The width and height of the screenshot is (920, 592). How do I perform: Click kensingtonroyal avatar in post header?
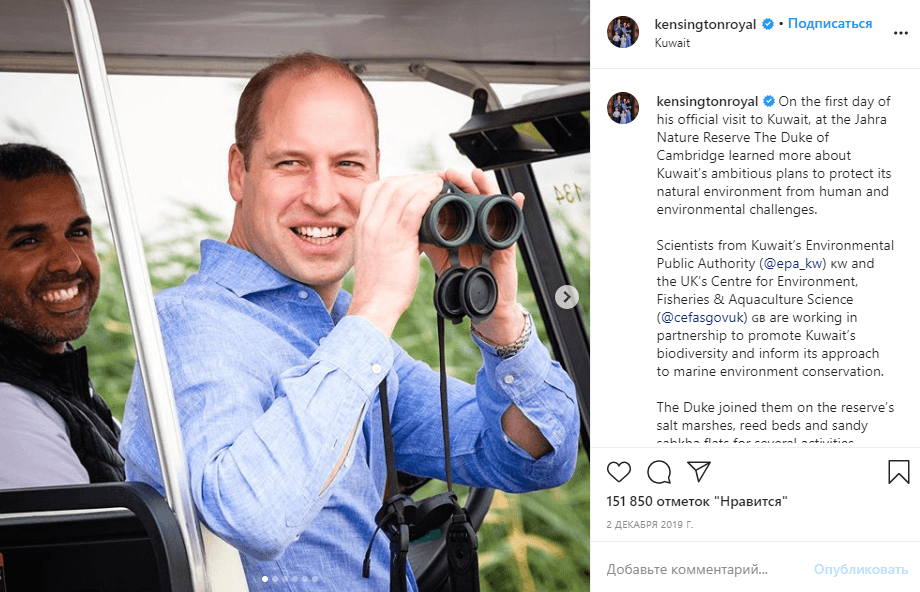(x=623, y=32)
